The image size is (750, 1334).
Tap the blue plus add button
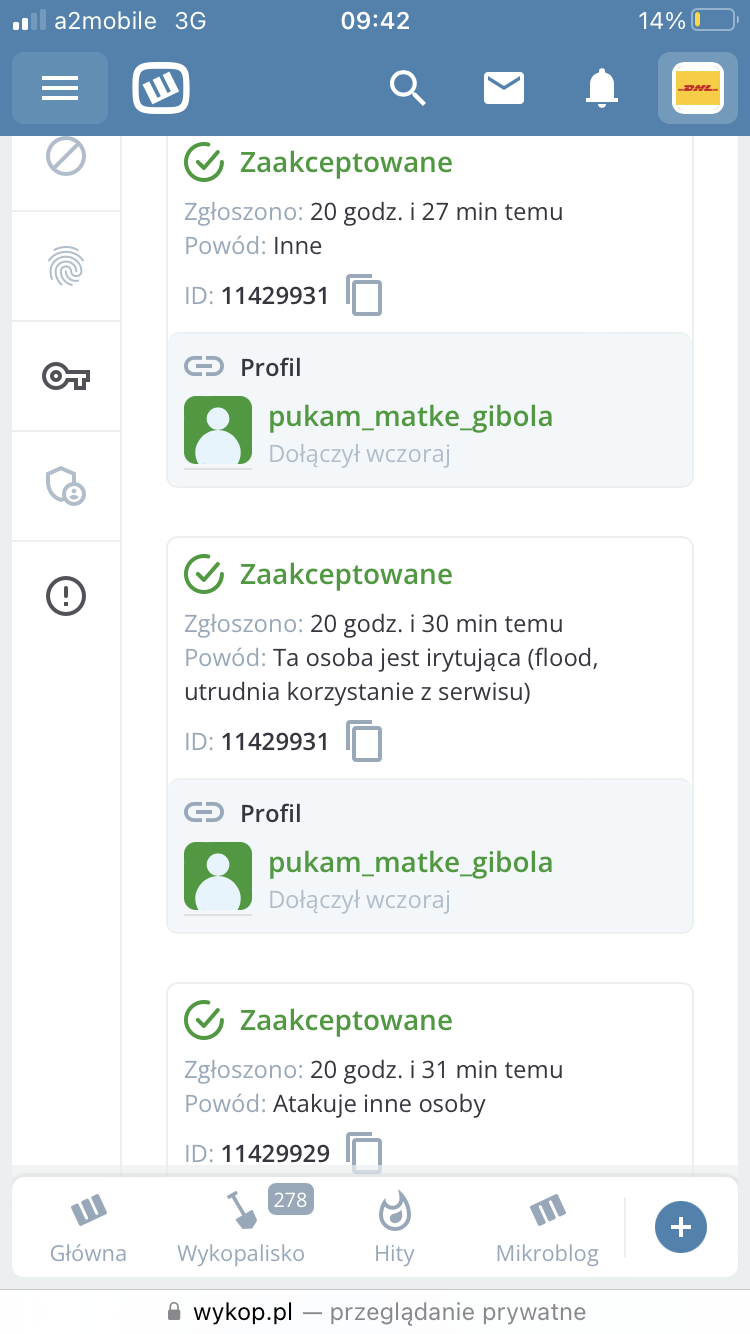tap(681, 1227)
